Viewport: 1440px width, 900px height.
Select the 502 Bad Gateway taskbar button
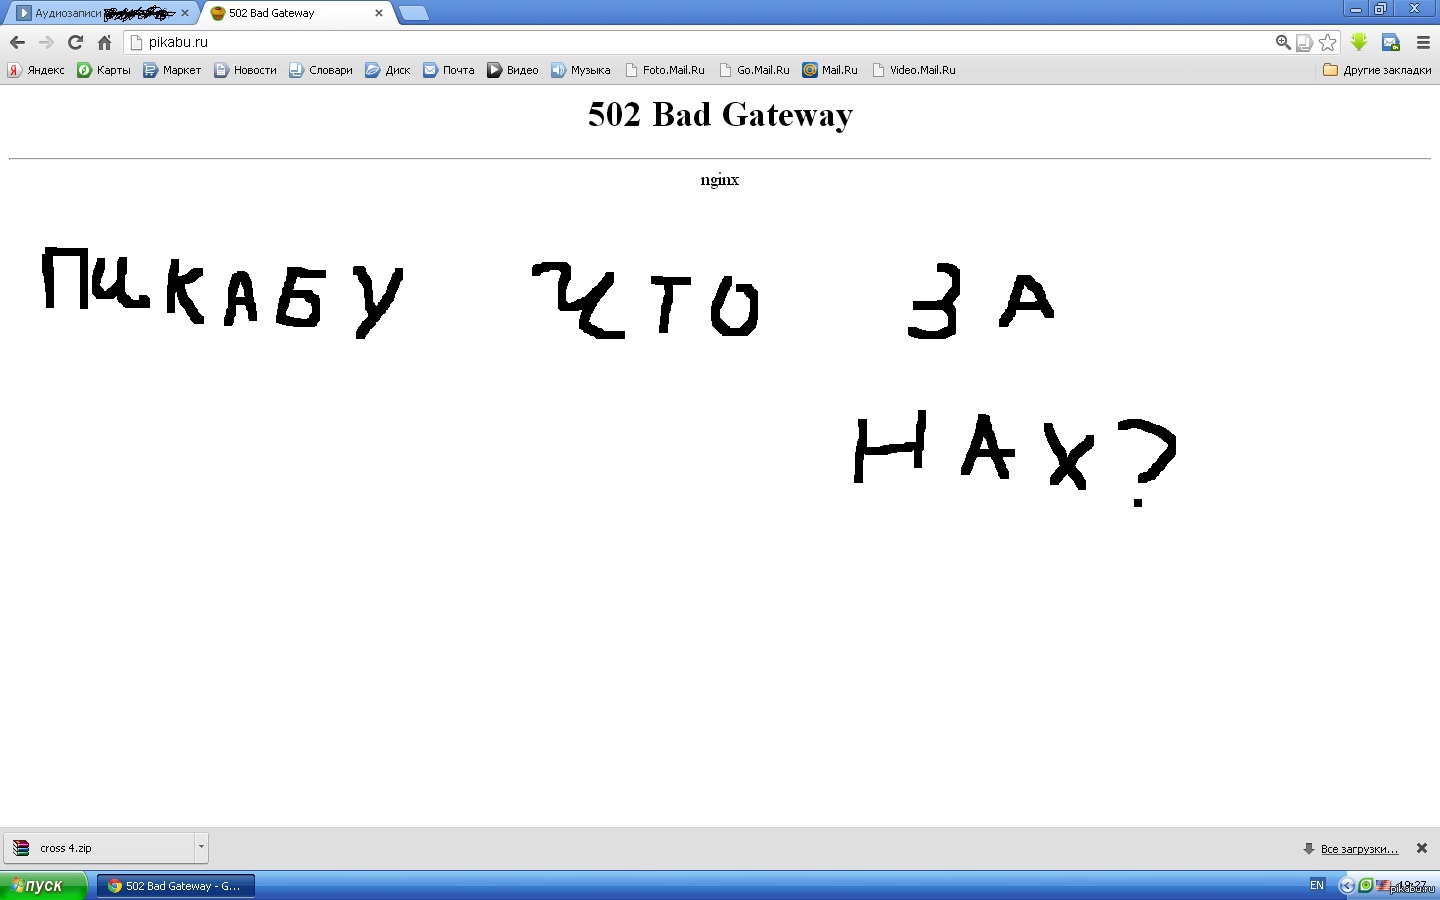pos(176,886)
